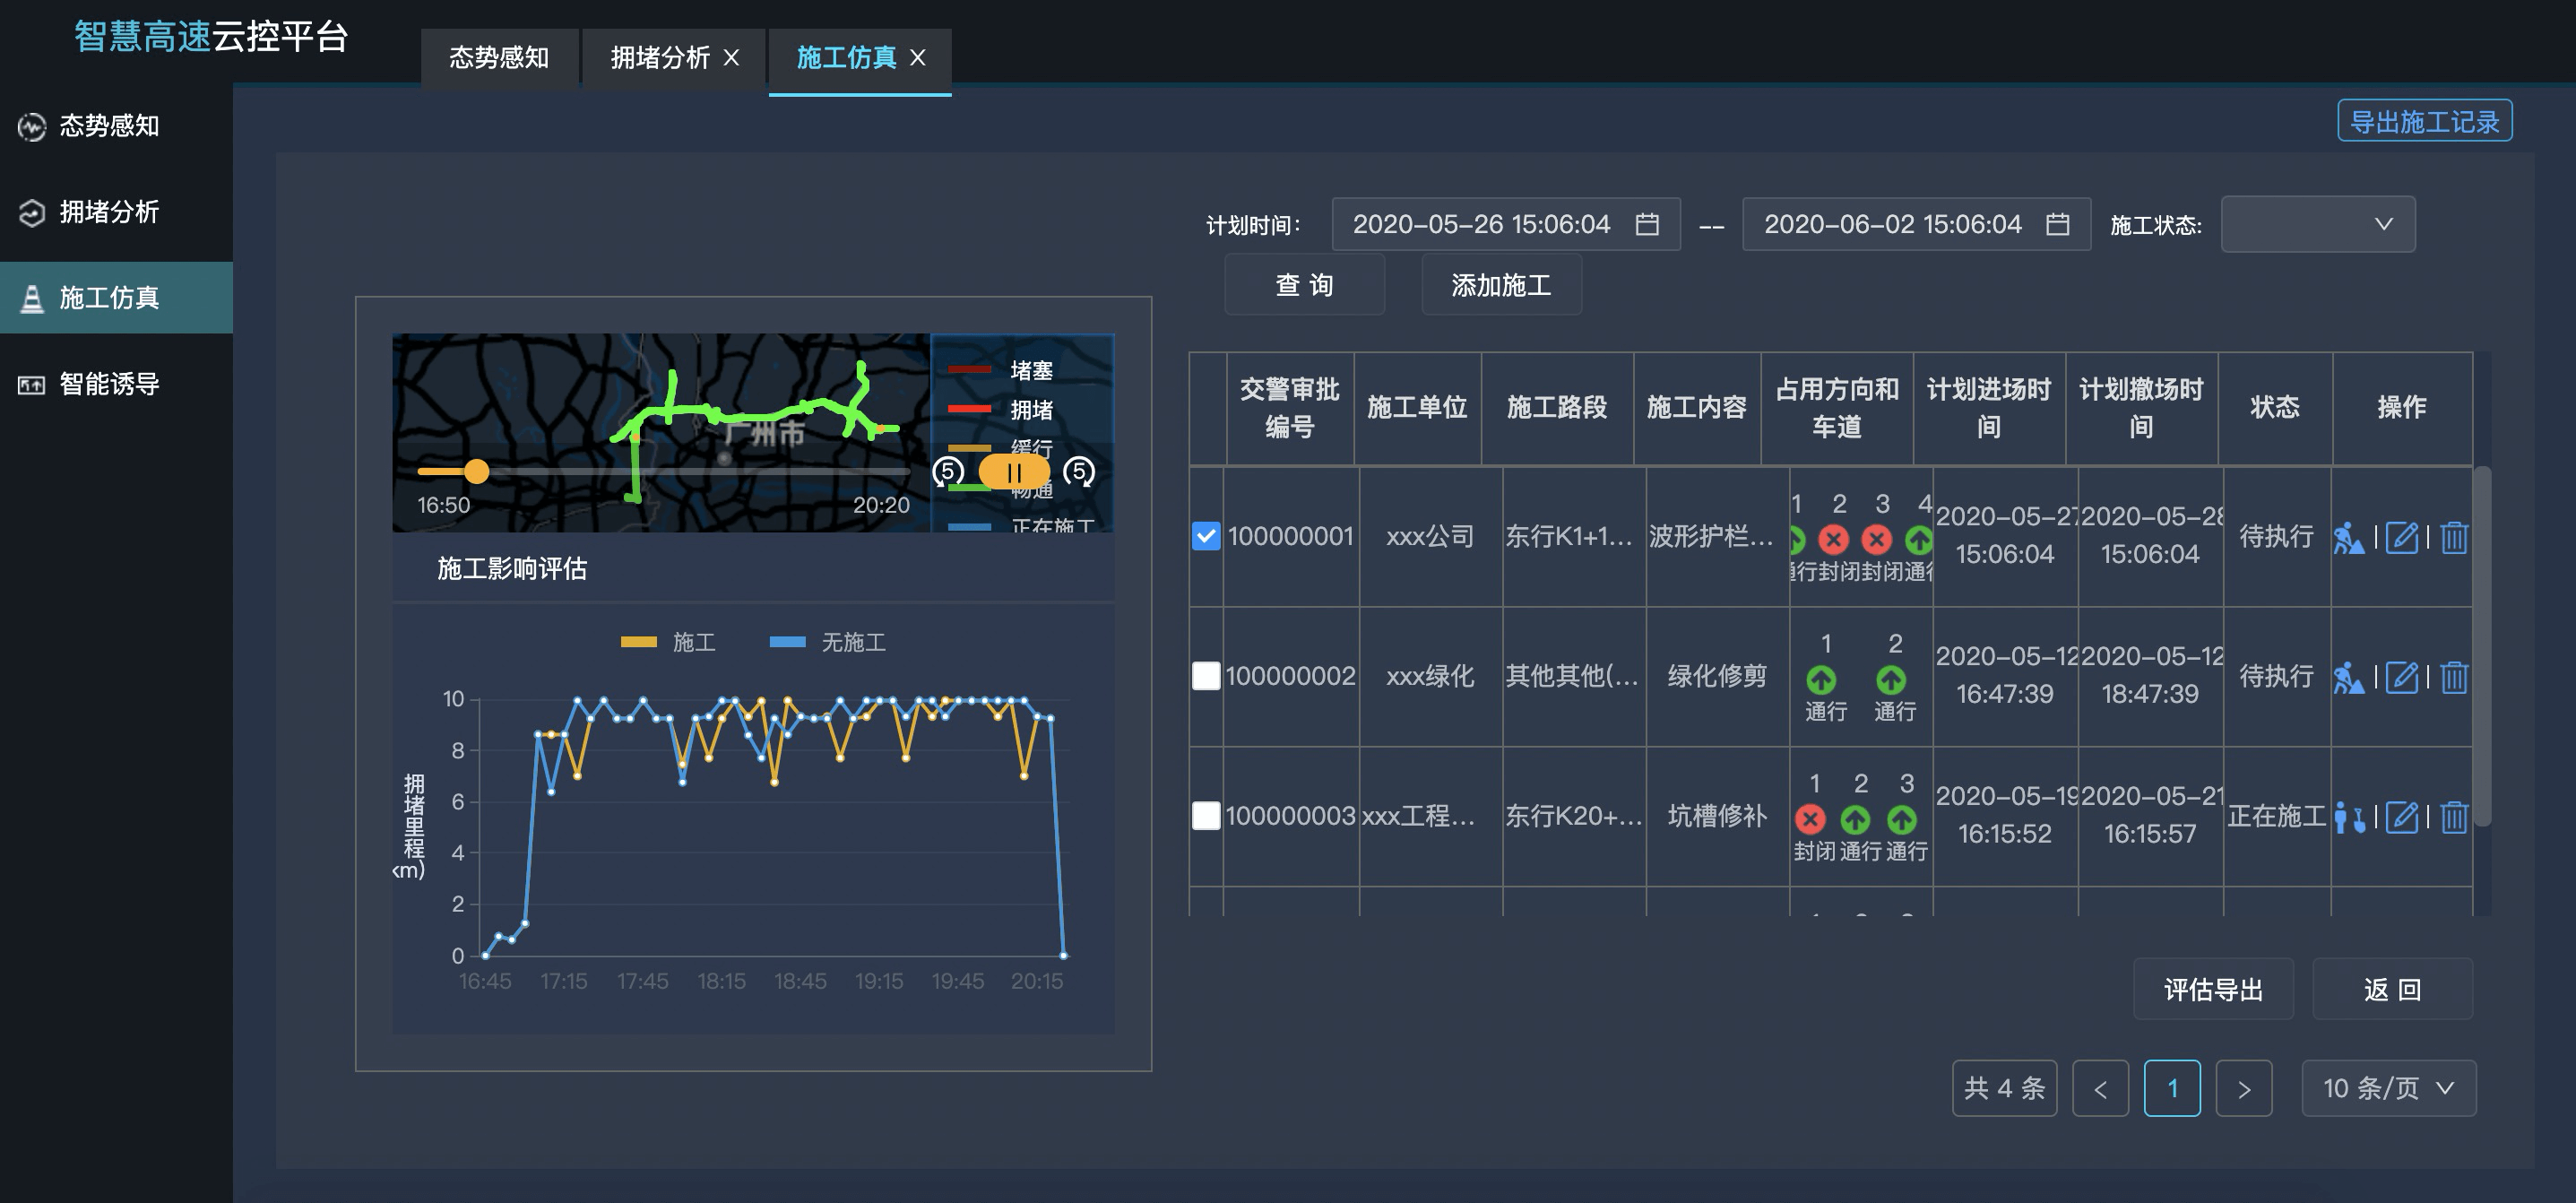Expand the 施工状态 dropdown

pos(2318,224)
